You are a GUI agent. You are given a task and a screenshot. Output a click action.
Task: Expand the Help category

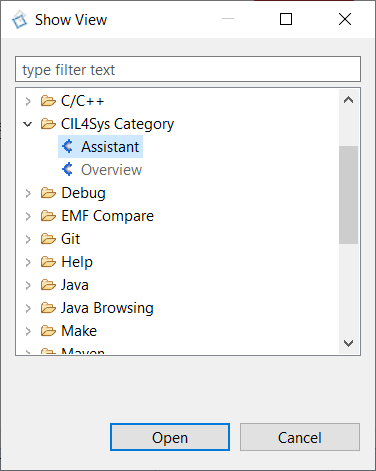coord(28,262)
